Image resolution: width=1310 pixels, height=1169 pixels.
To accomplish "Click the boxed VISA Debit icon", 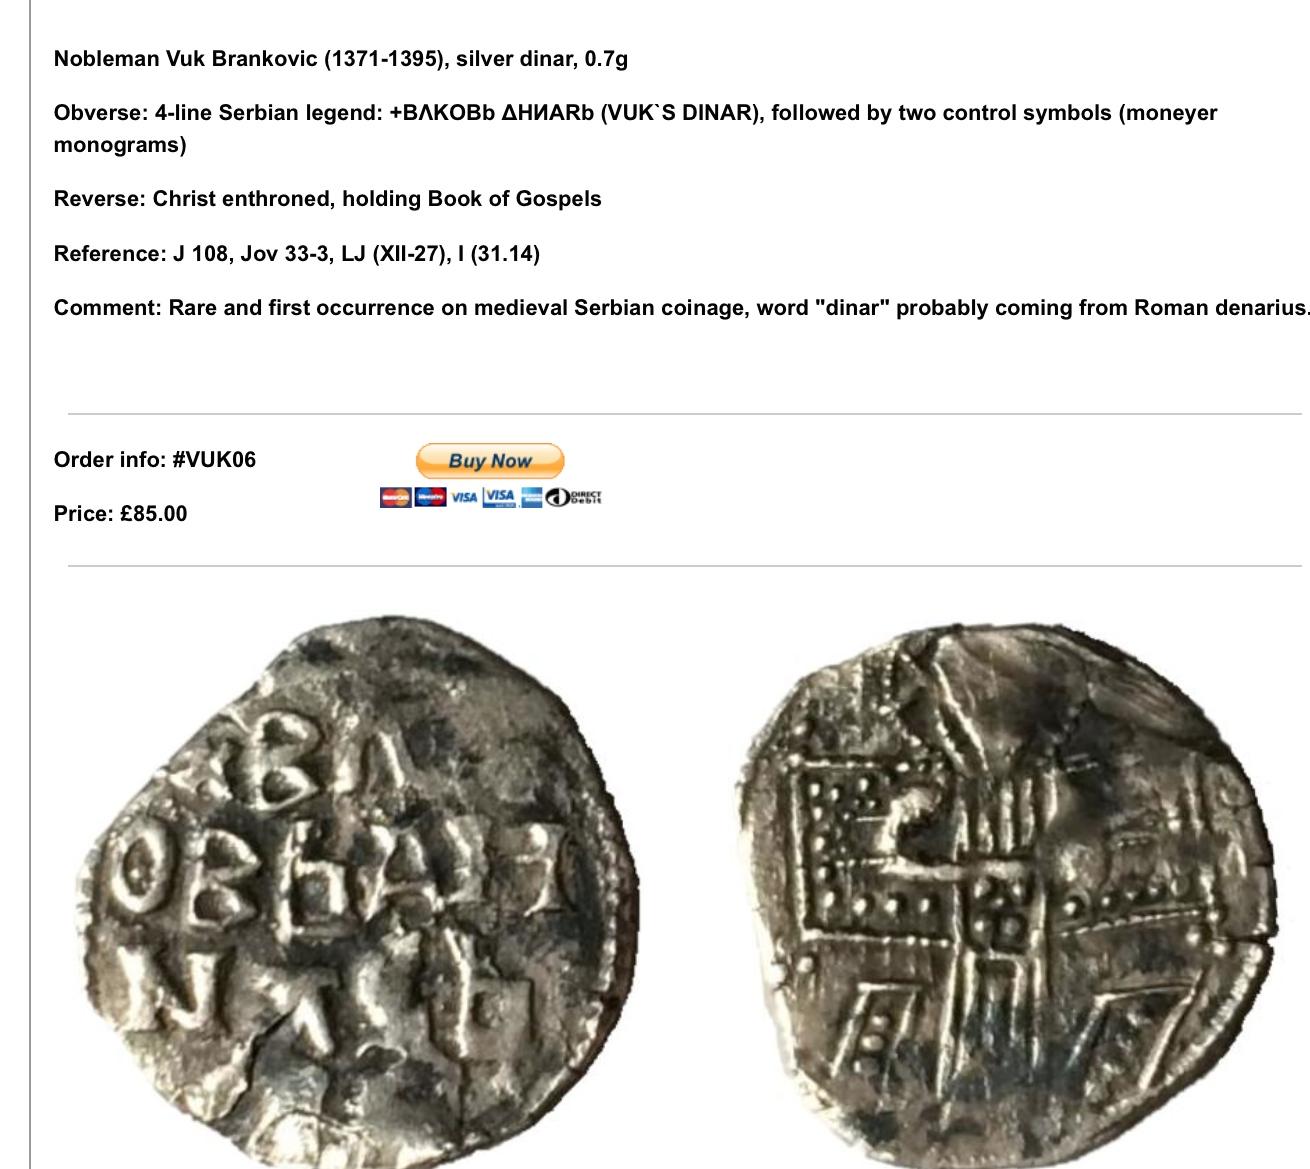I will [499, 497].
